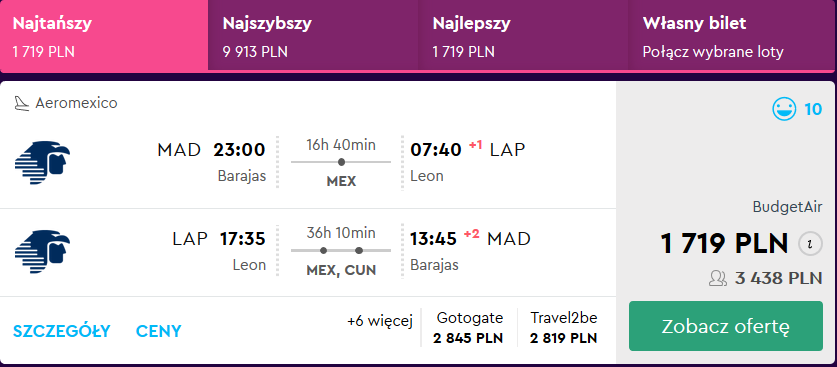This screenshot has height=367, width=837.
Task: Choose the Travel2be 2 819 PLN offer
Action: click(564, 328)
